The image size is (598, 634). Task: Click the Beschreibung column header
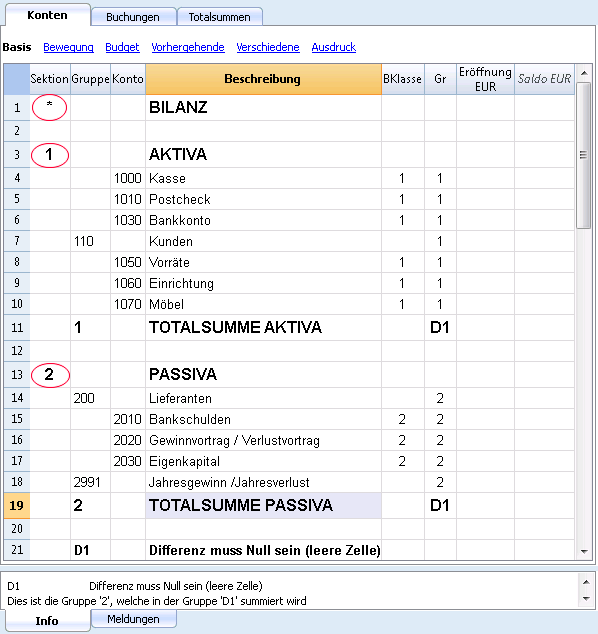(x=263, y=79)
